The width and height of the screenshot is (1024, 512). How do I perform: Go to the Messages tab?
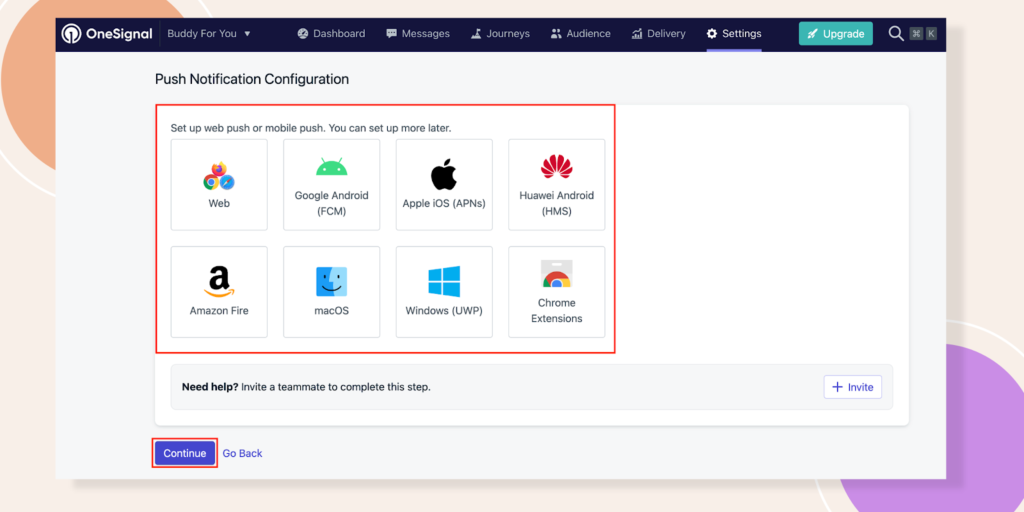point(417,34)
